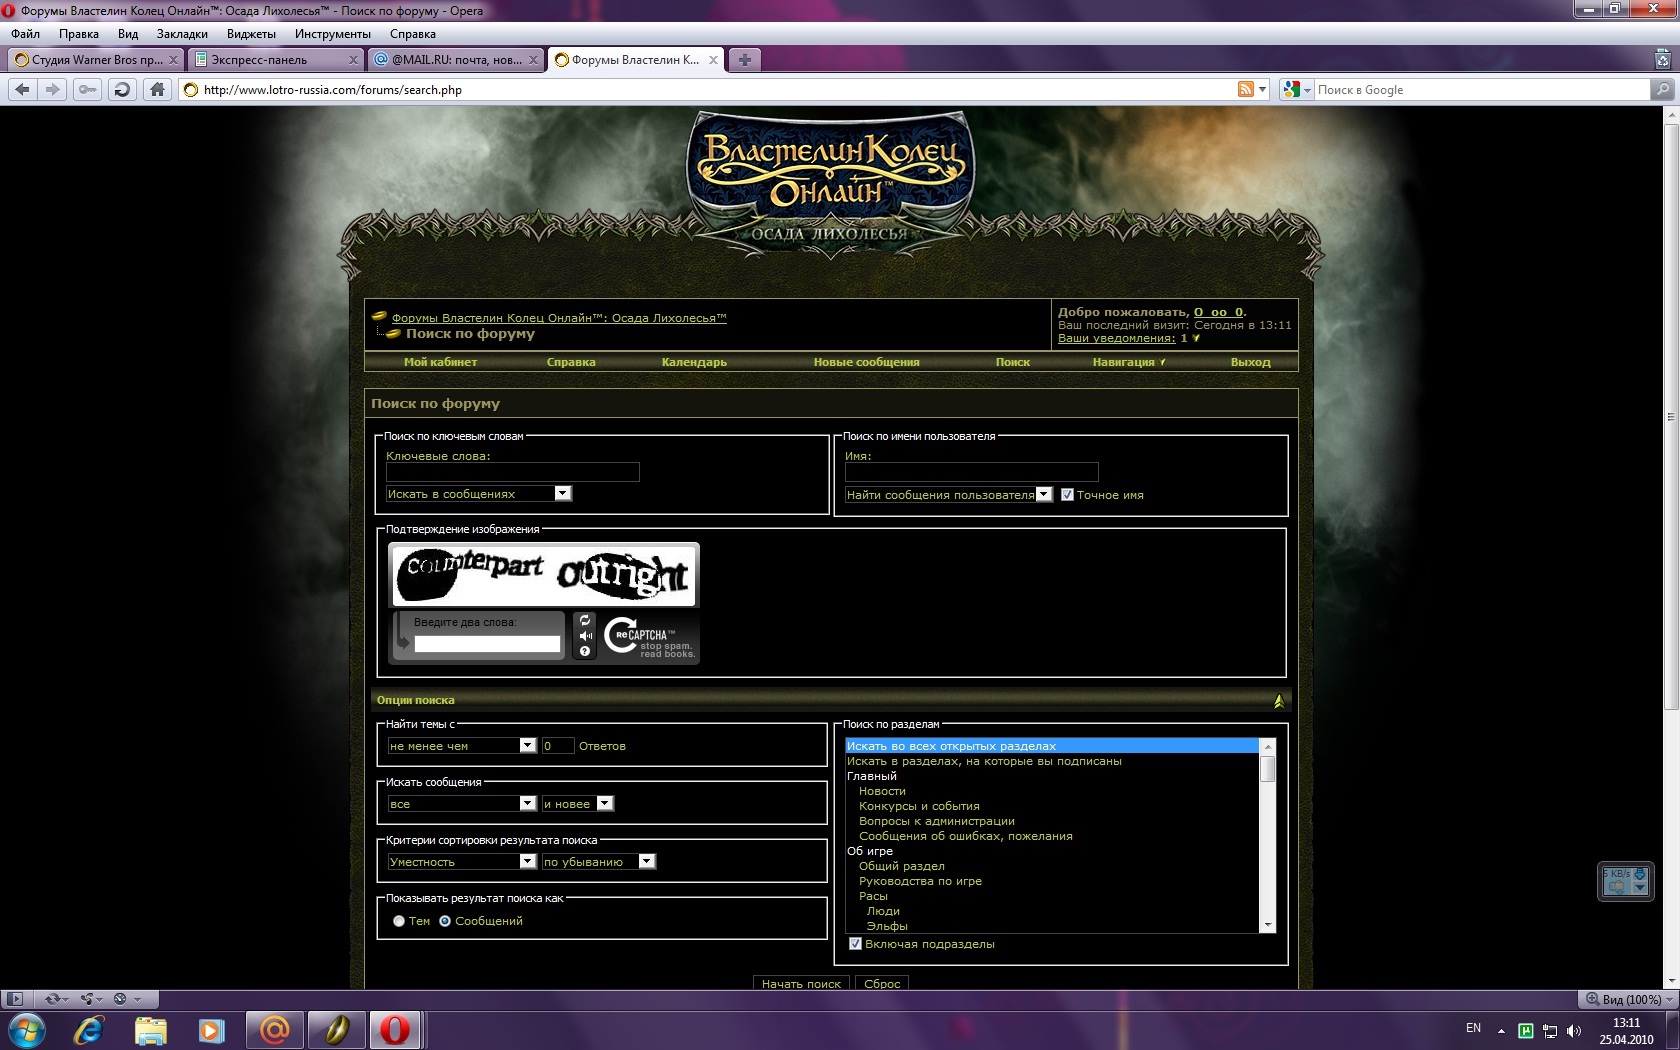Add a new browser tab
Viewport: 1680px width, 1050px height.
click(744, 60)
